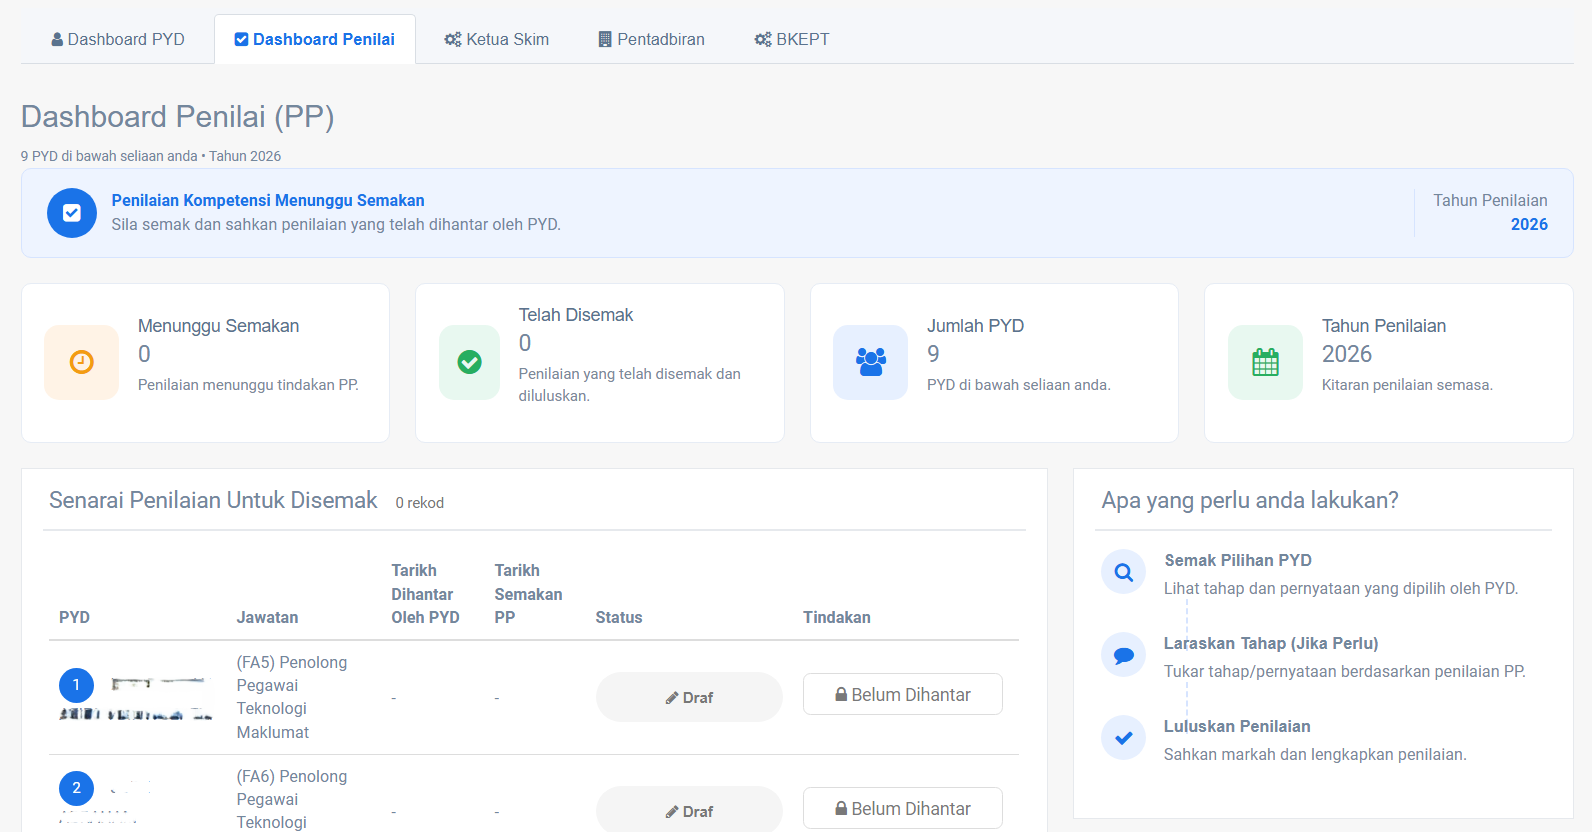Click the Tarikh Dihantar Oleh PYD header

(425, 594)
